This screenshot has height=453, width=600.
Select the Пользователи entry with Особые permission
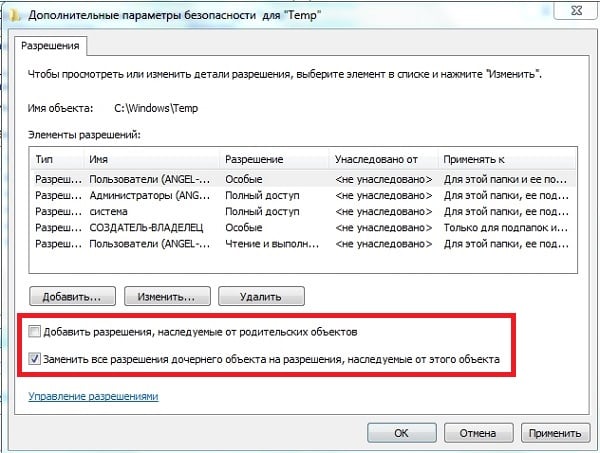click(x=303, y=179)
